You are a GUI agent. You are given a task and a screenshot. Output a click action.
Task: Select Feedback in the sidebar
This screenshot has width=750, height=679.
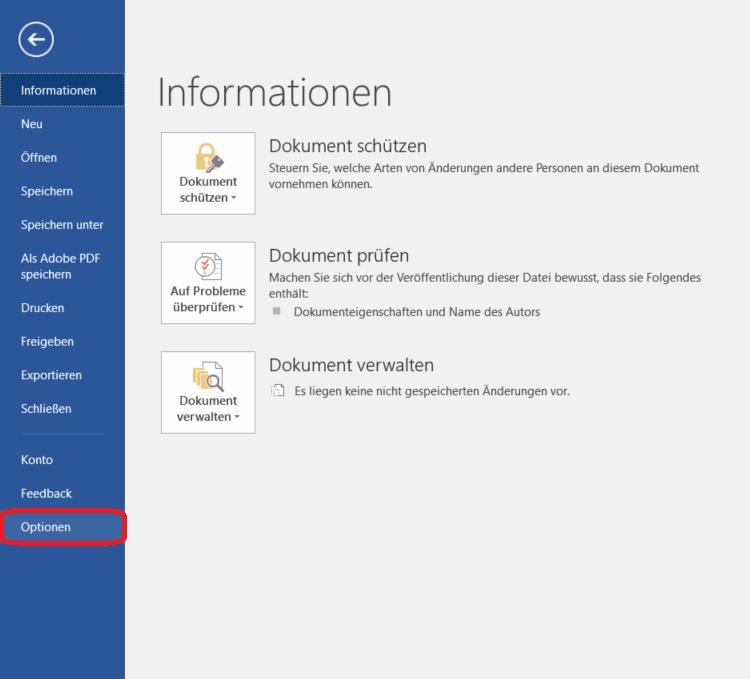click(46, 493)
